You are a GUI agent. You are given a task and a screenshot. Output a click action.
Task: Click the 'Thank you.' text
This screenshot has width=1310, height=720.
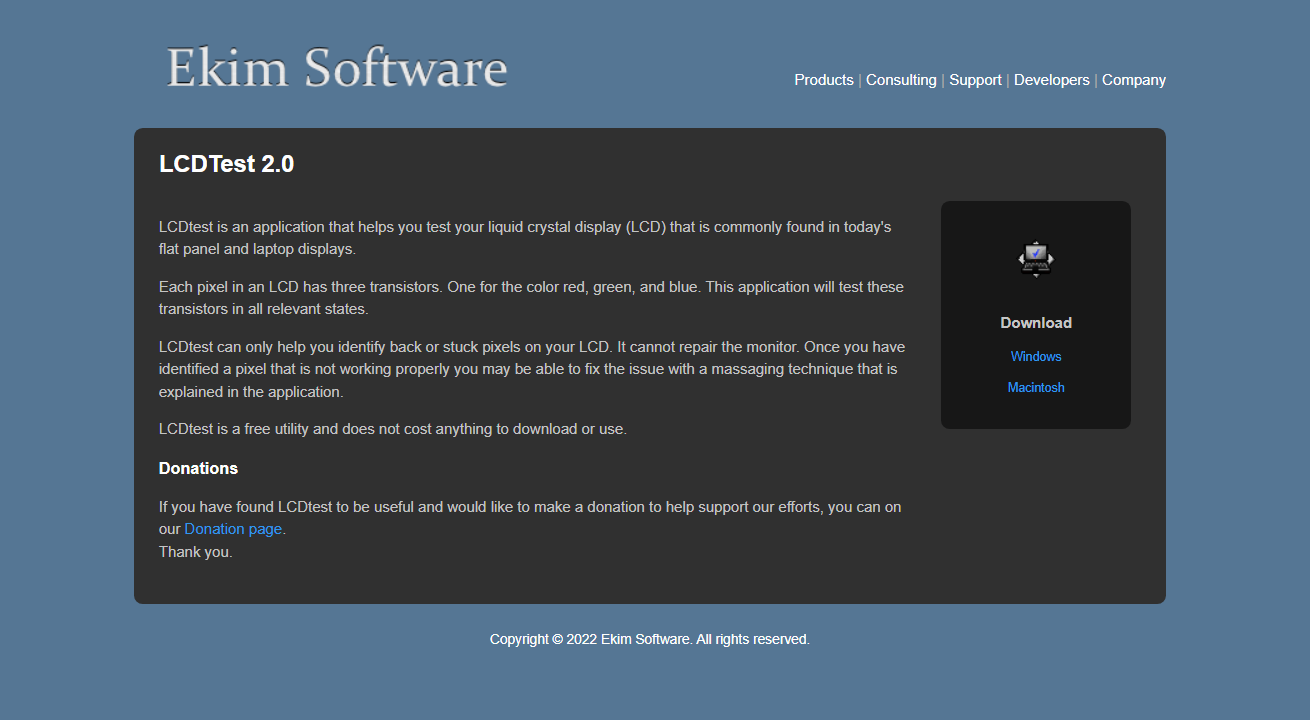click(196, 551)
